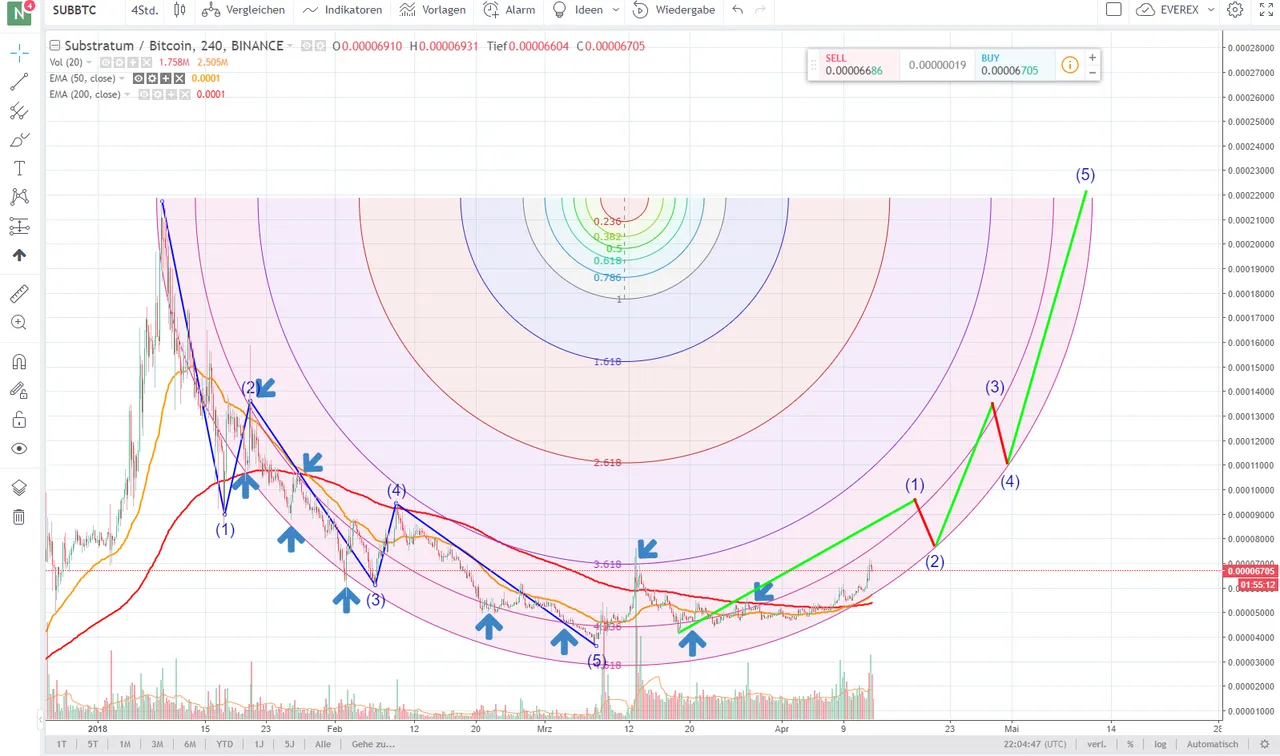This screenshot has height=756, width=1280.
Task: Expand the Vol (20) dropdown arrow
Action: (x=90, y=62)
